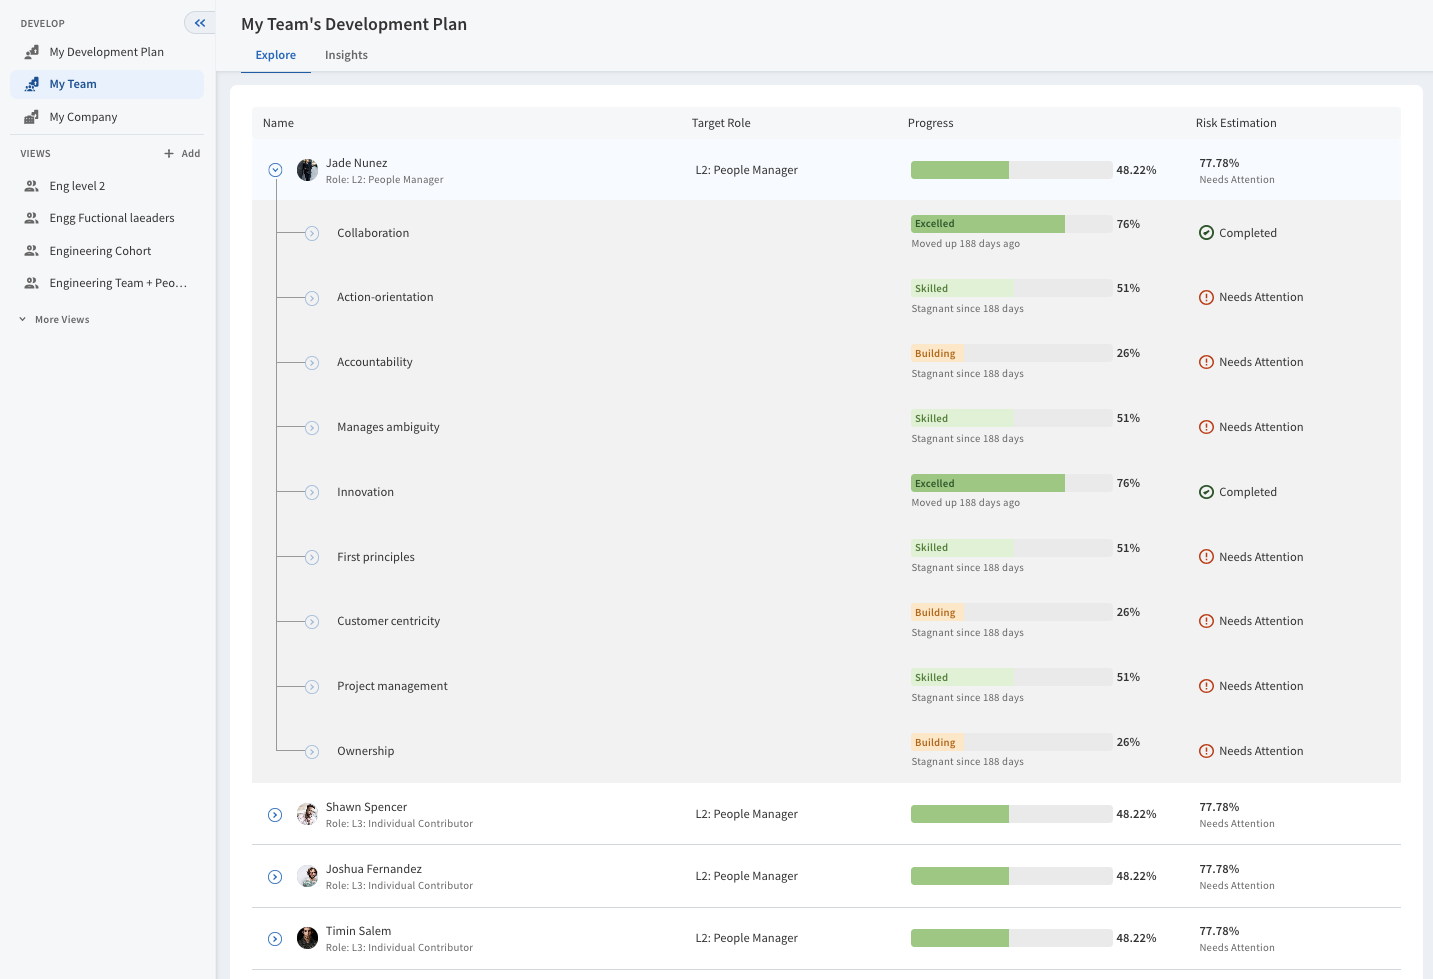The height and width of the screenshot is (979, 1433).
Task: Click Shawn Spencer's avatar
Action: tap(307, 814)
